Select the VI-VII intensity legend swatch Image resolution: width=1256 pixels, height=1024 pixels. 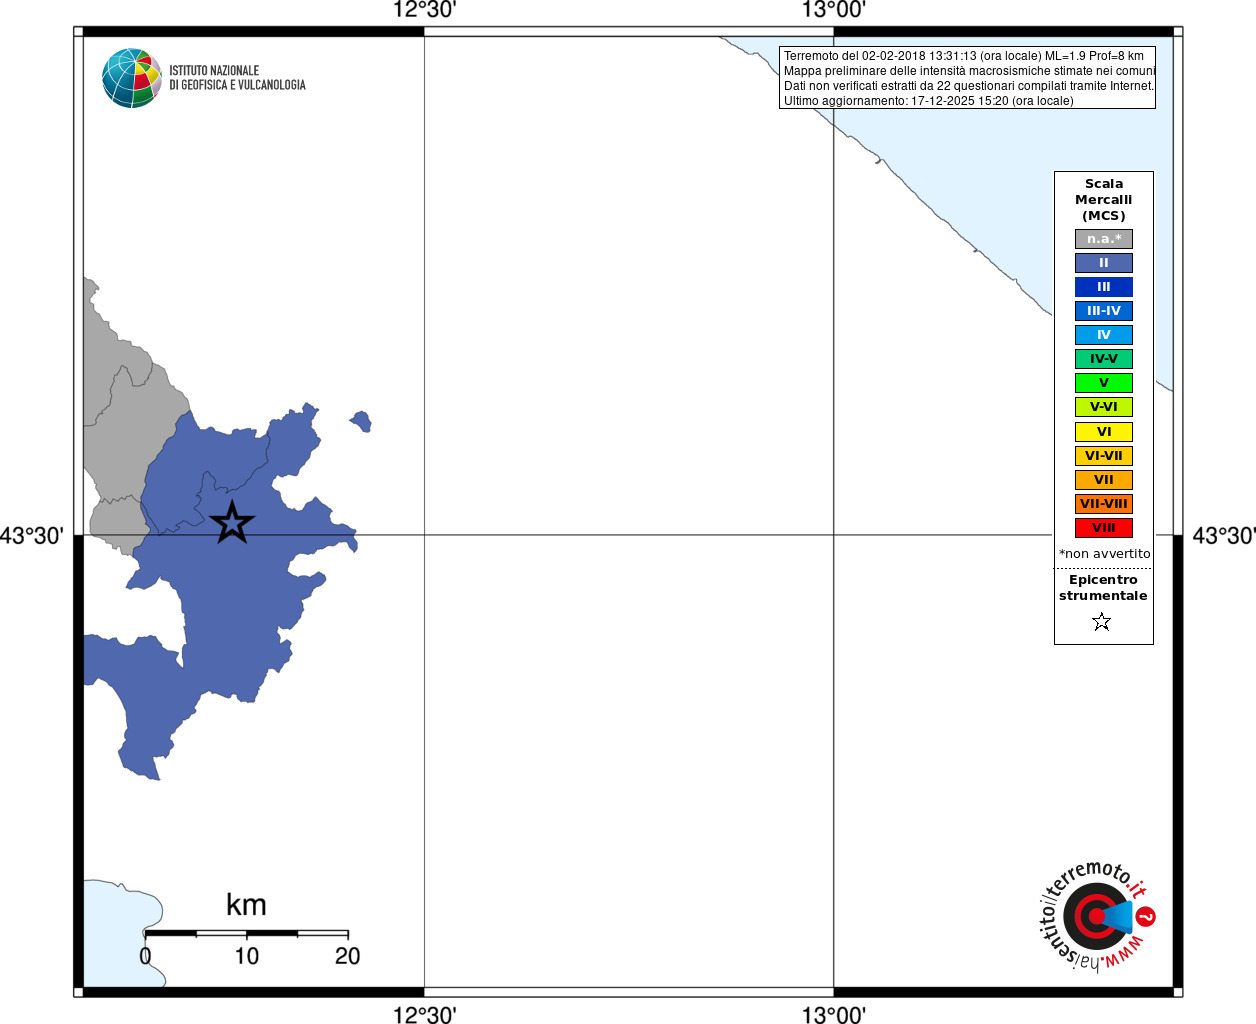(1104, 456)
